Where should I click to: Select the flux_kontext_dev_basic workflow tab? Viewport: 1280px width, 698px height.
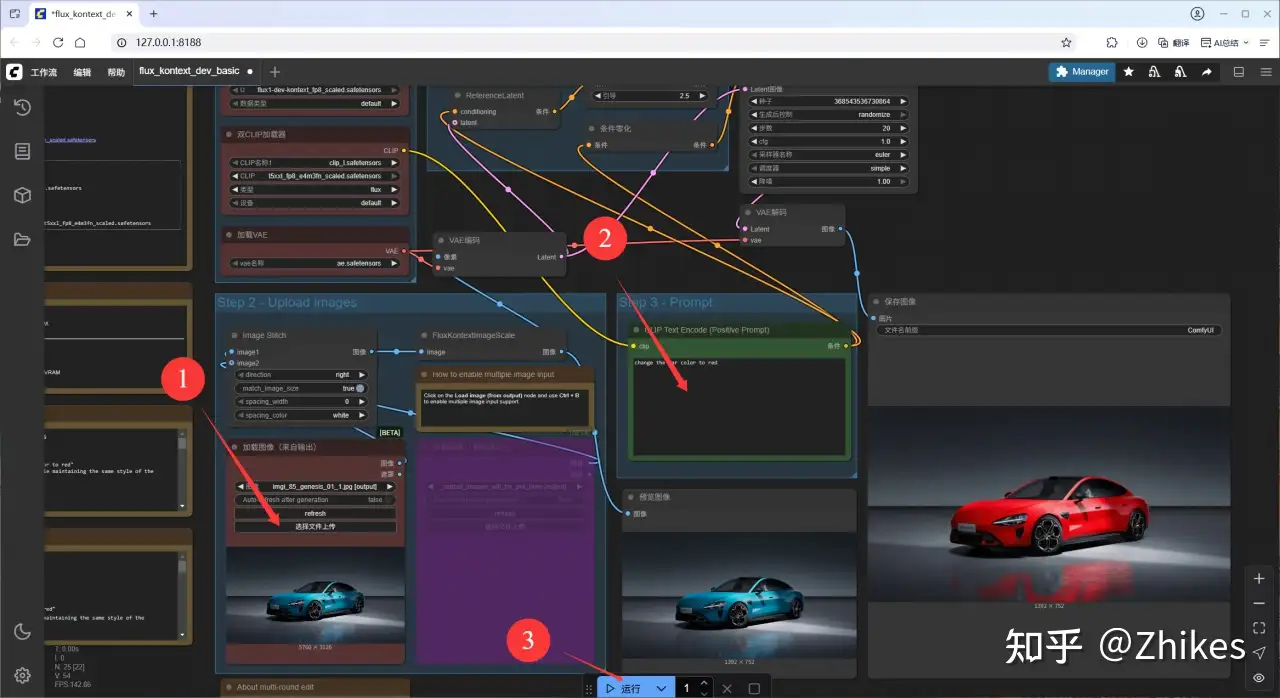(x=190, y=72)
